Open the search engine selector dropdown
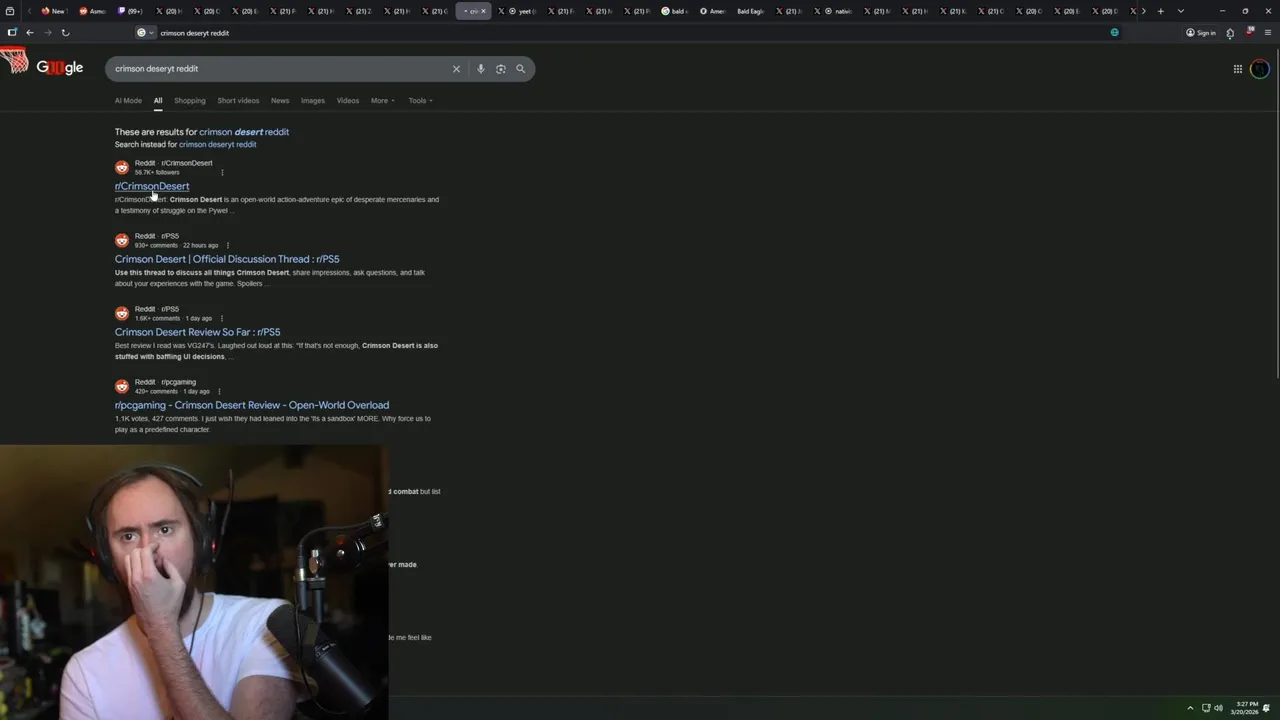 coord(145,32)
